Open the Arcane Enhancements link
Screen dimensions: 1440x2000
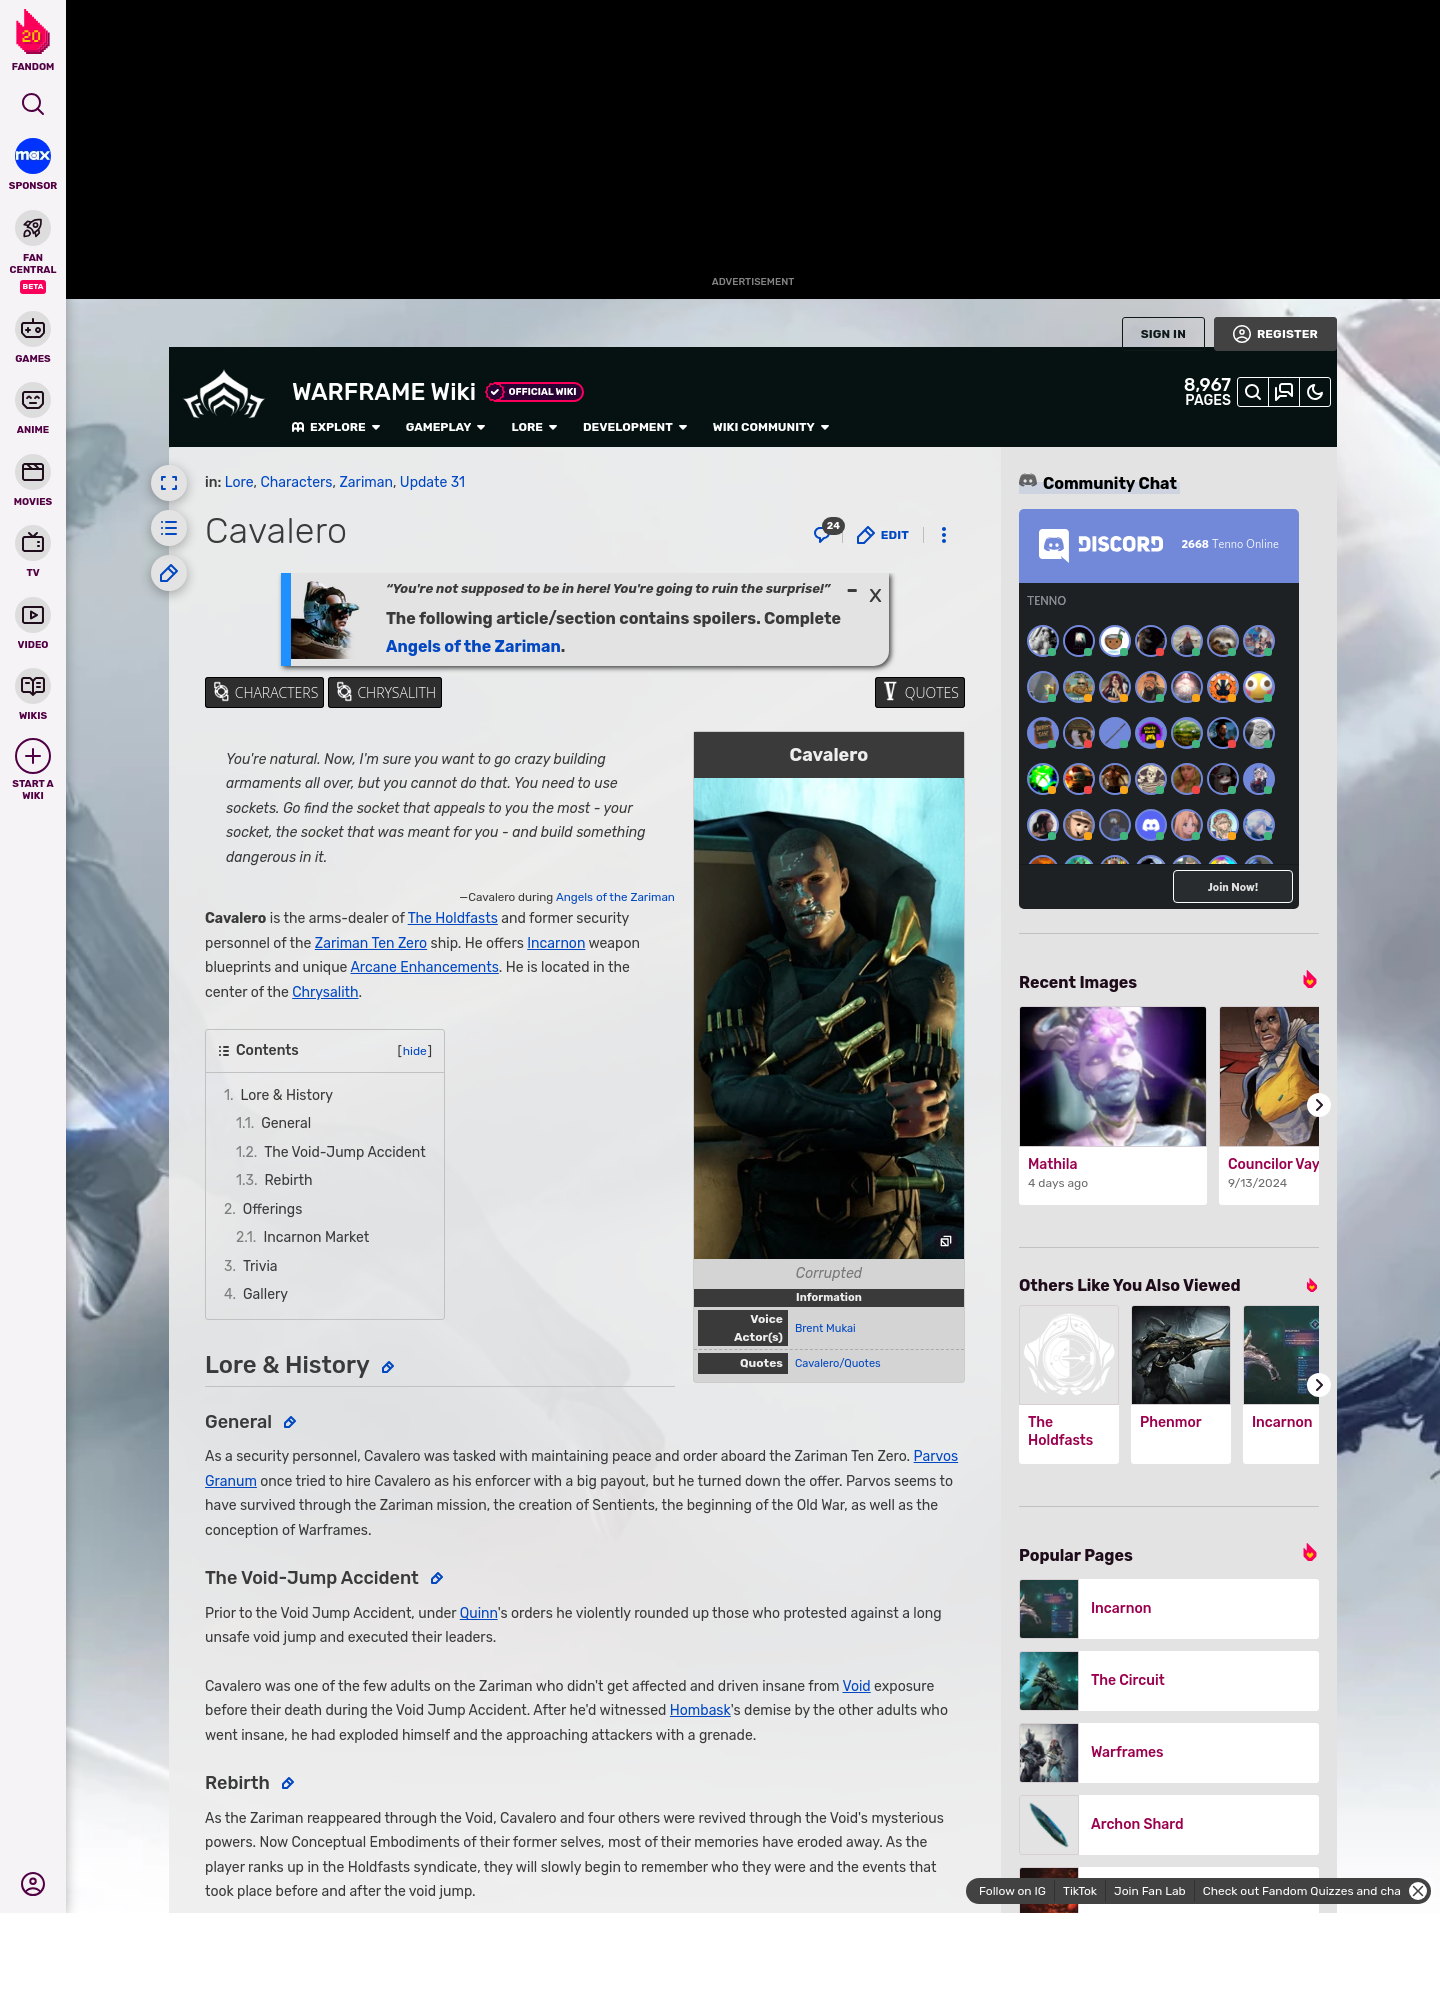(424, 967)
